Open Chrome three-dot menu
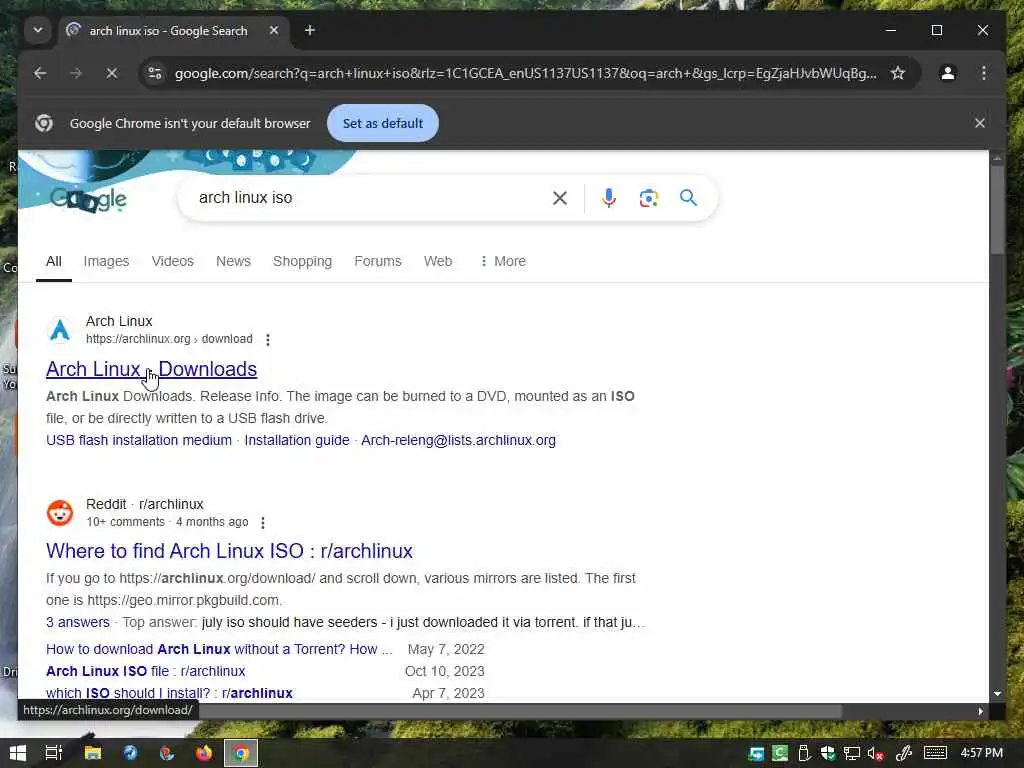 [x=984, y=73]
